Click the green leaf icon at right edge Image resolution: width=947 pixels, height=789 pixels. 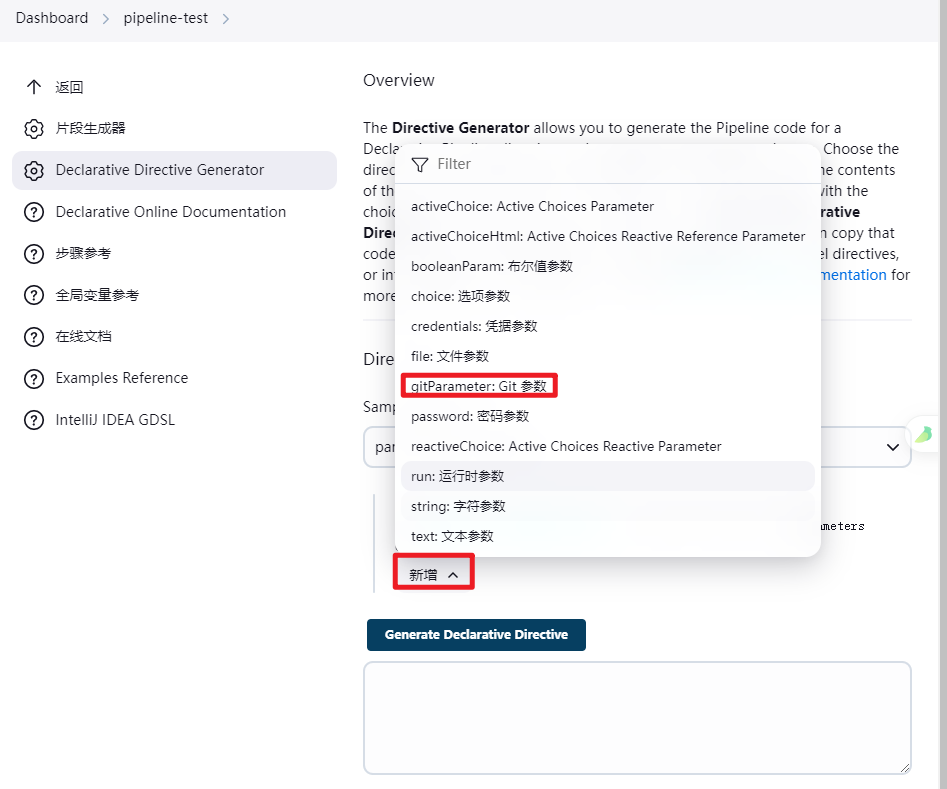pos(923,434)
